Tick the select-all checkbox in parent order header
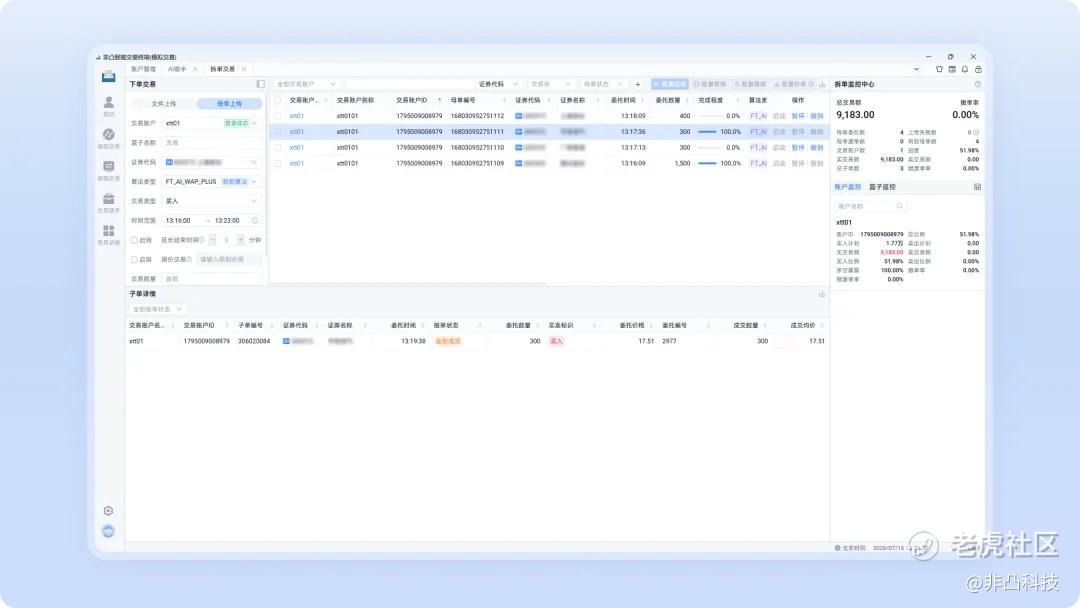The image size is (1080, 608). tap(278, 100)
